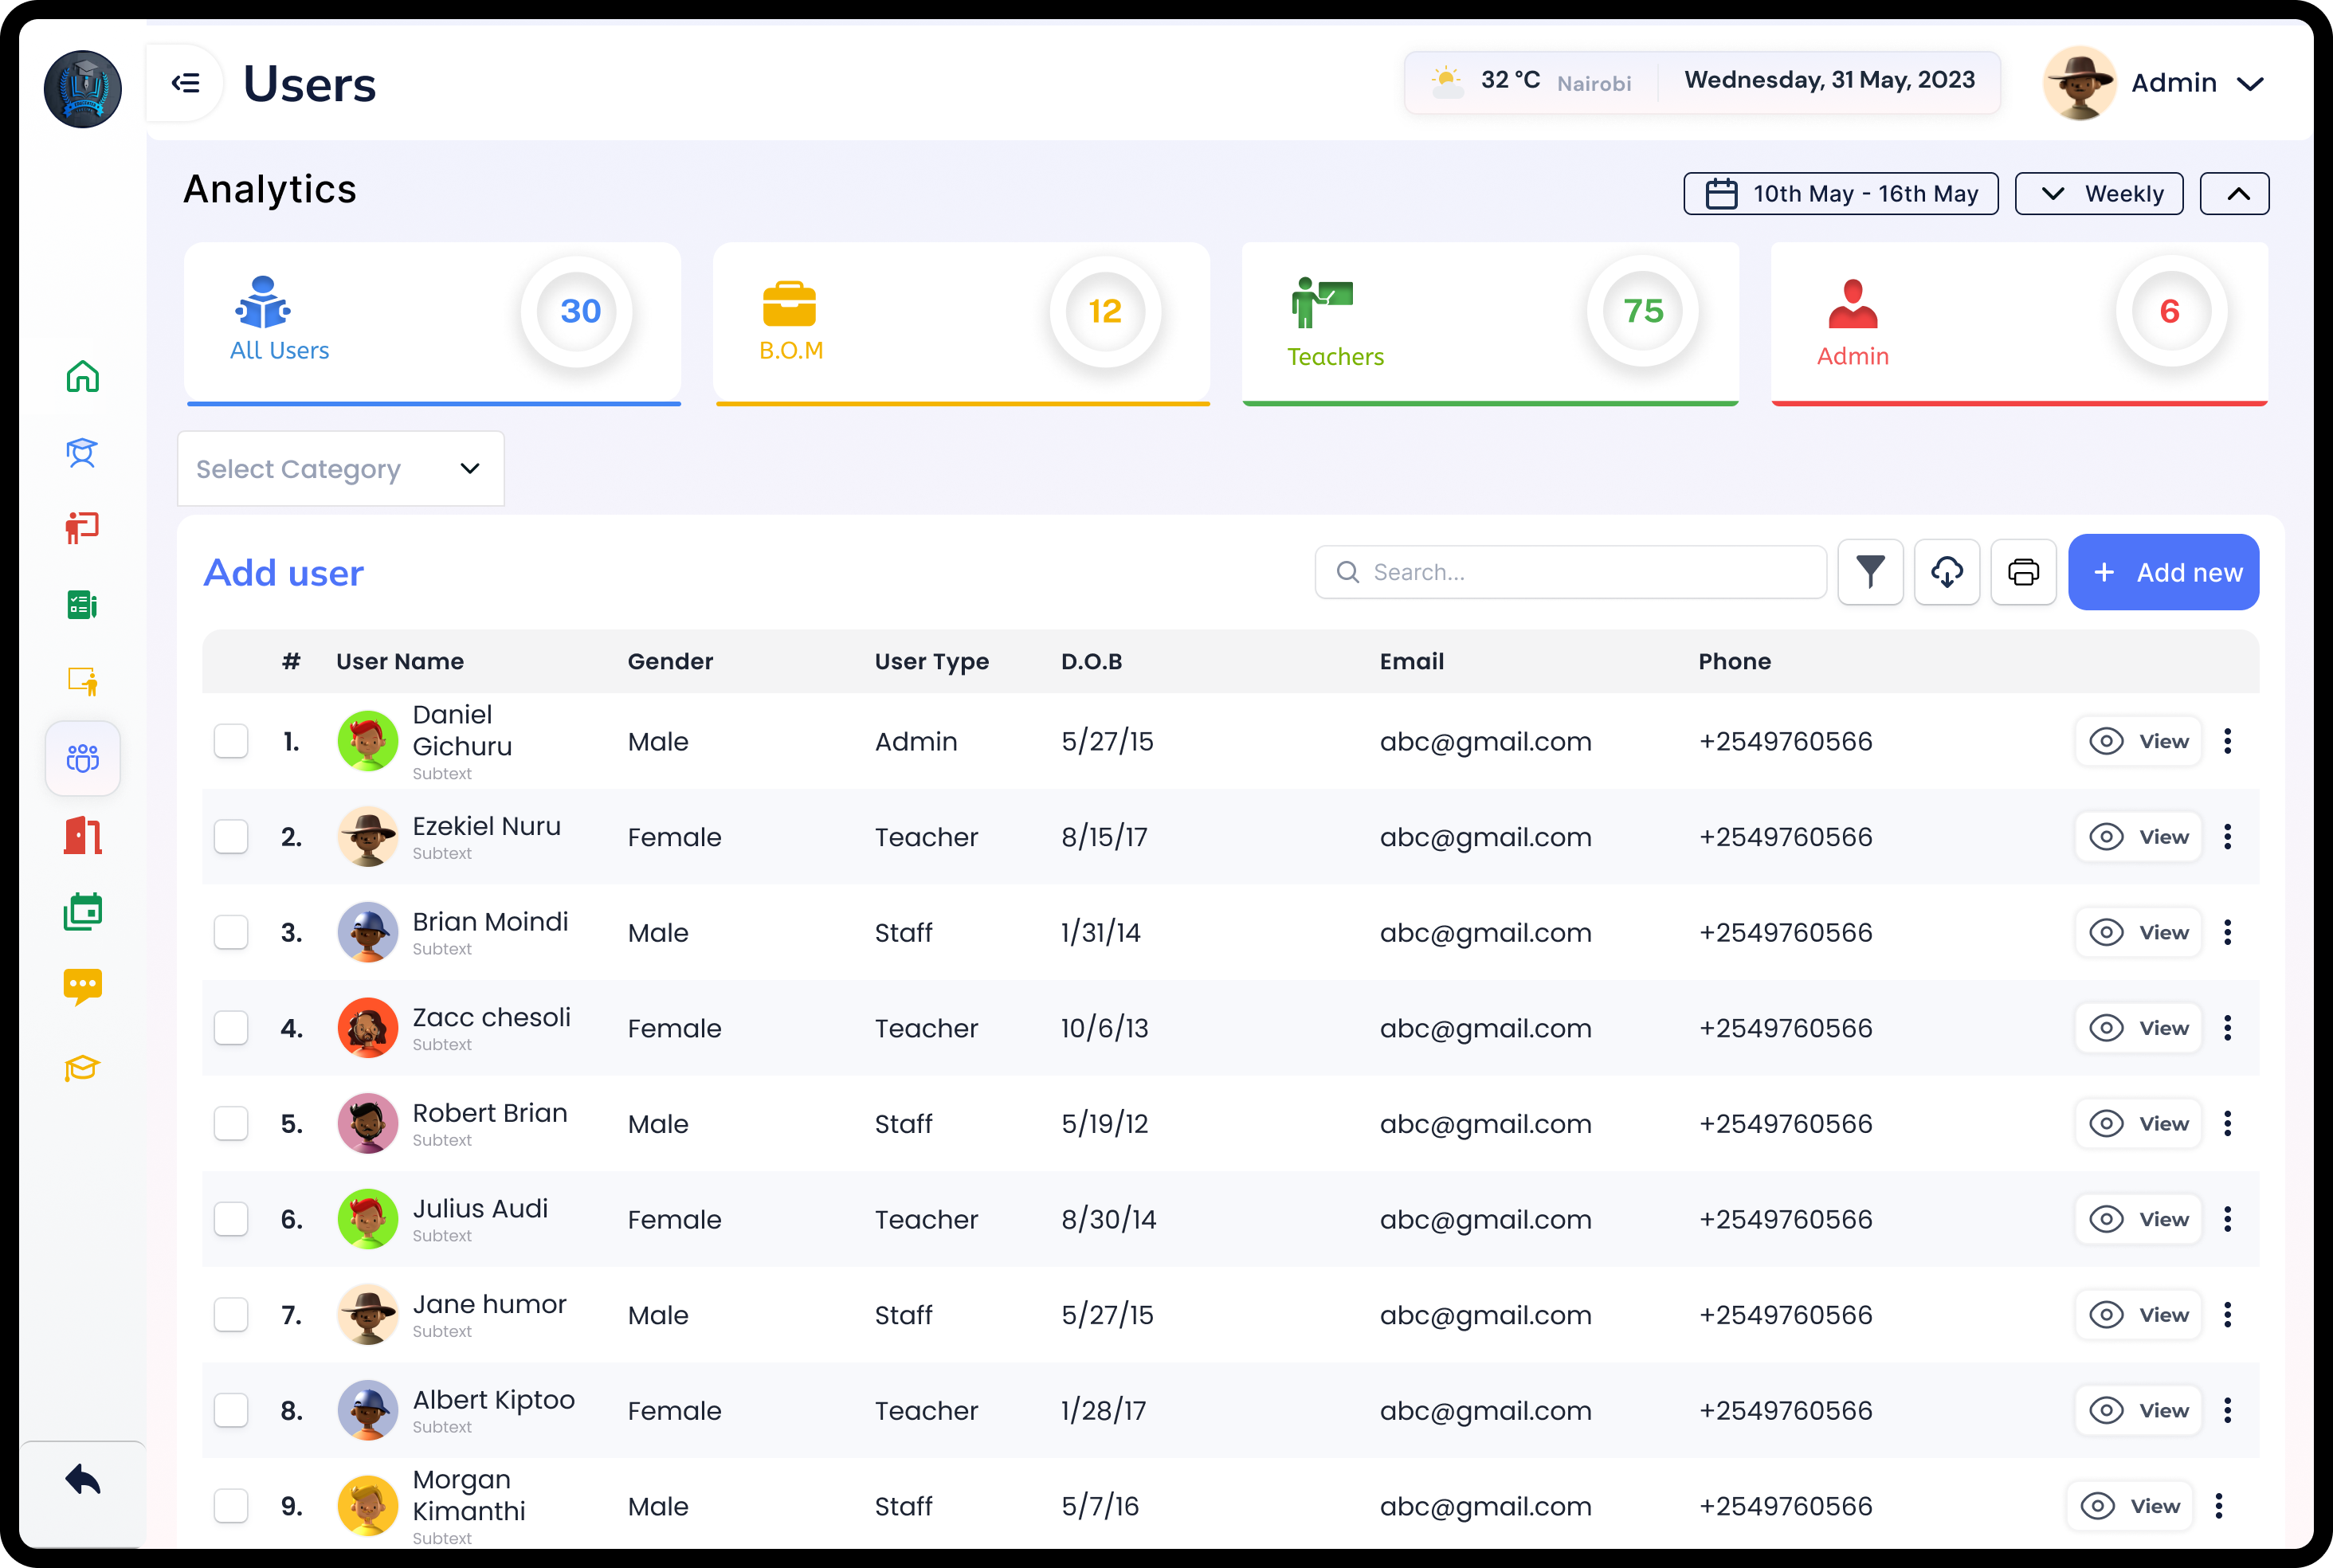Tick the checkbox for Julius Audi
The image size is (2333, 1568).
[x=231, y=1220]
